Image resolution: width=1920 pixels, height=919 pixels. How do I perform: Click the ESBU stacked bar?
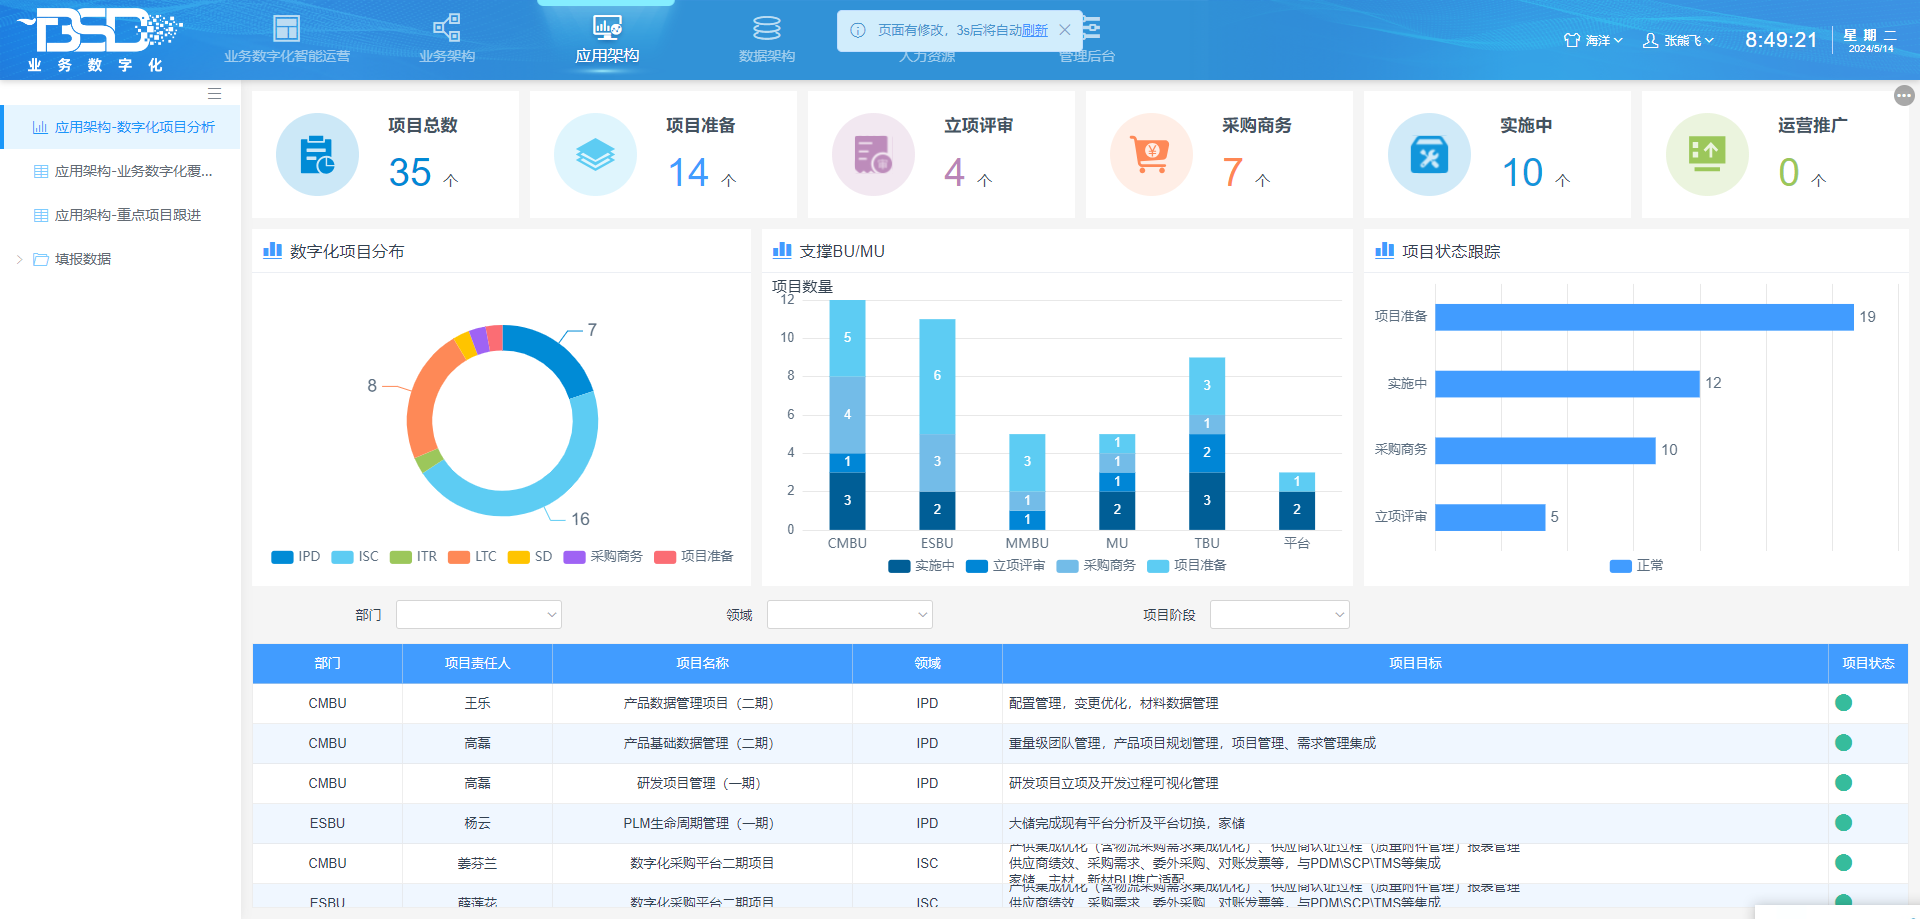(937, 424)
